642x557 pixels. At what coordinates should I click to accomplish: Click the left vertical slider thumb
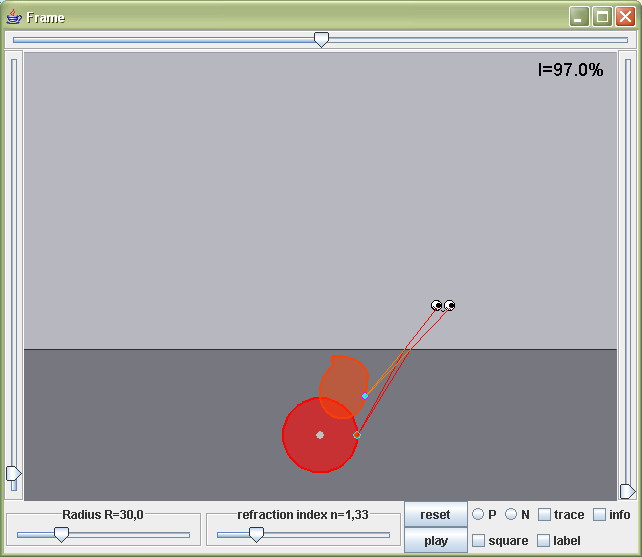pos(14,473)
